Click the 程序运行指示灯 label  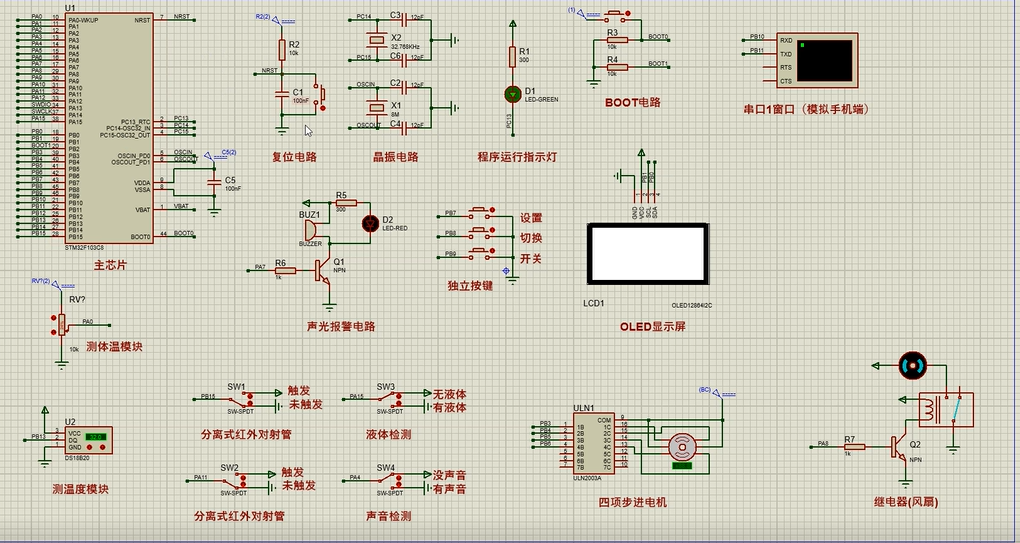tap(517, 157)
